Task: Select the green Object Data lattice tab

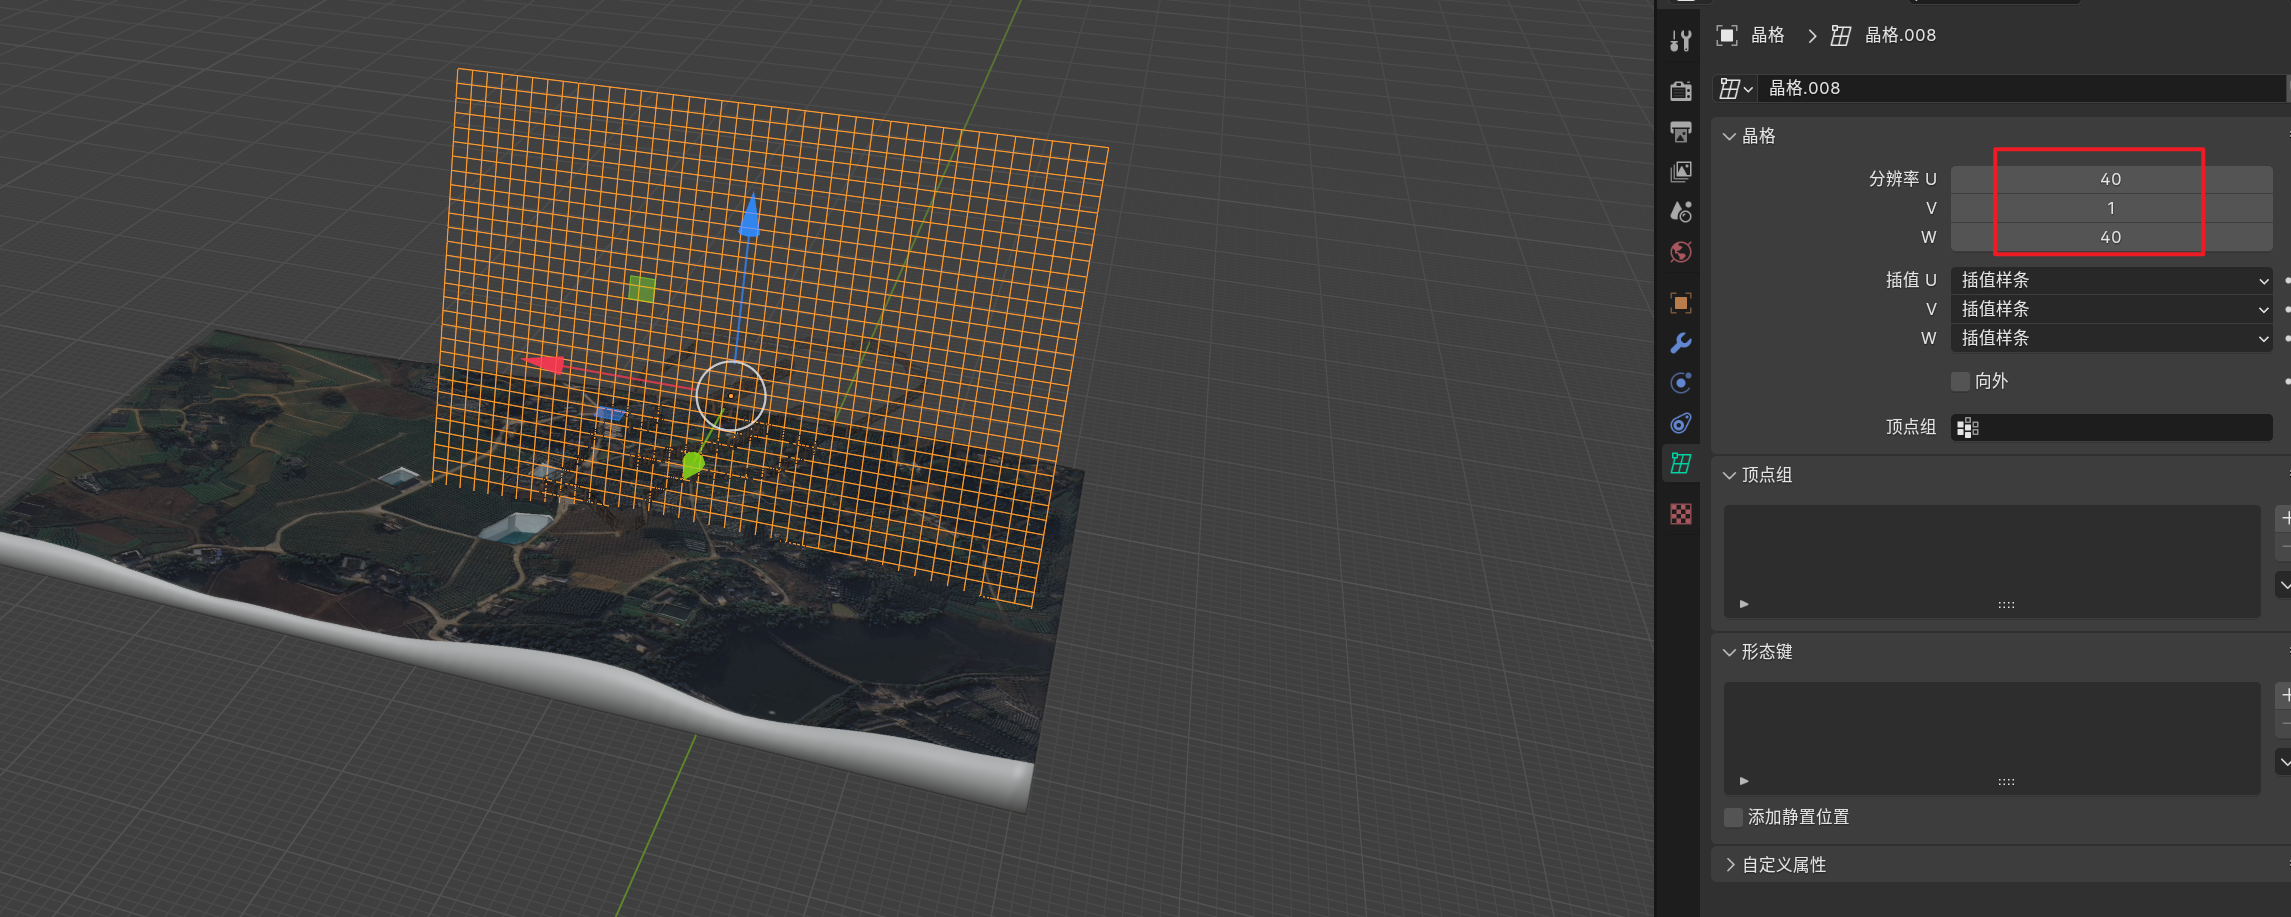Action: [x=1680, y=463]
